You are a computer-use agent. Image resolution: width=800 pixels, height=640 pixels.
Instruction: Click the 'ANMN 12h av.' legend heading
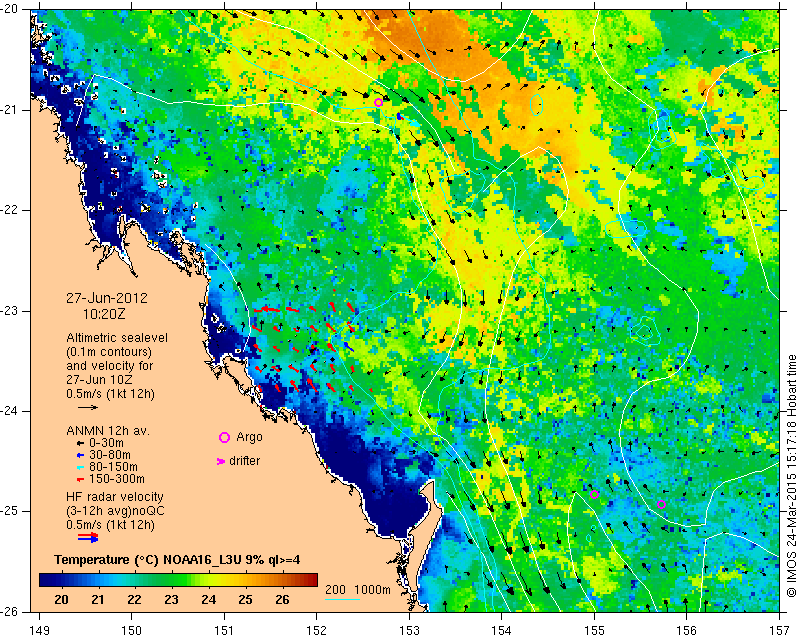[108, 431]
